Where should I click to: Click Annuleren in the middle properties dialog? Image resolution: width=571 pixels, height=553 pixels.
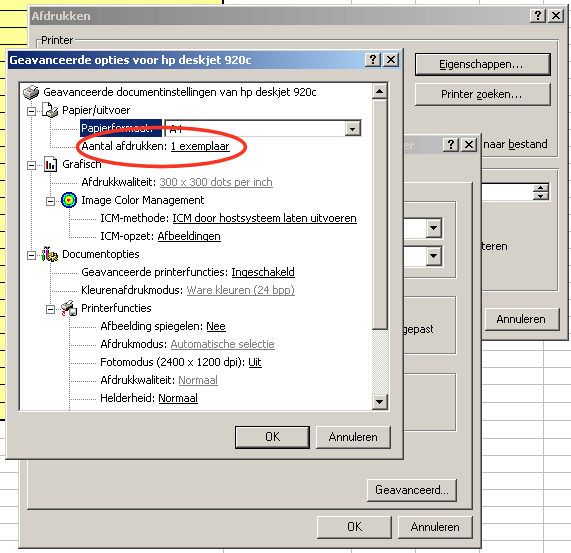click(435, 527)
